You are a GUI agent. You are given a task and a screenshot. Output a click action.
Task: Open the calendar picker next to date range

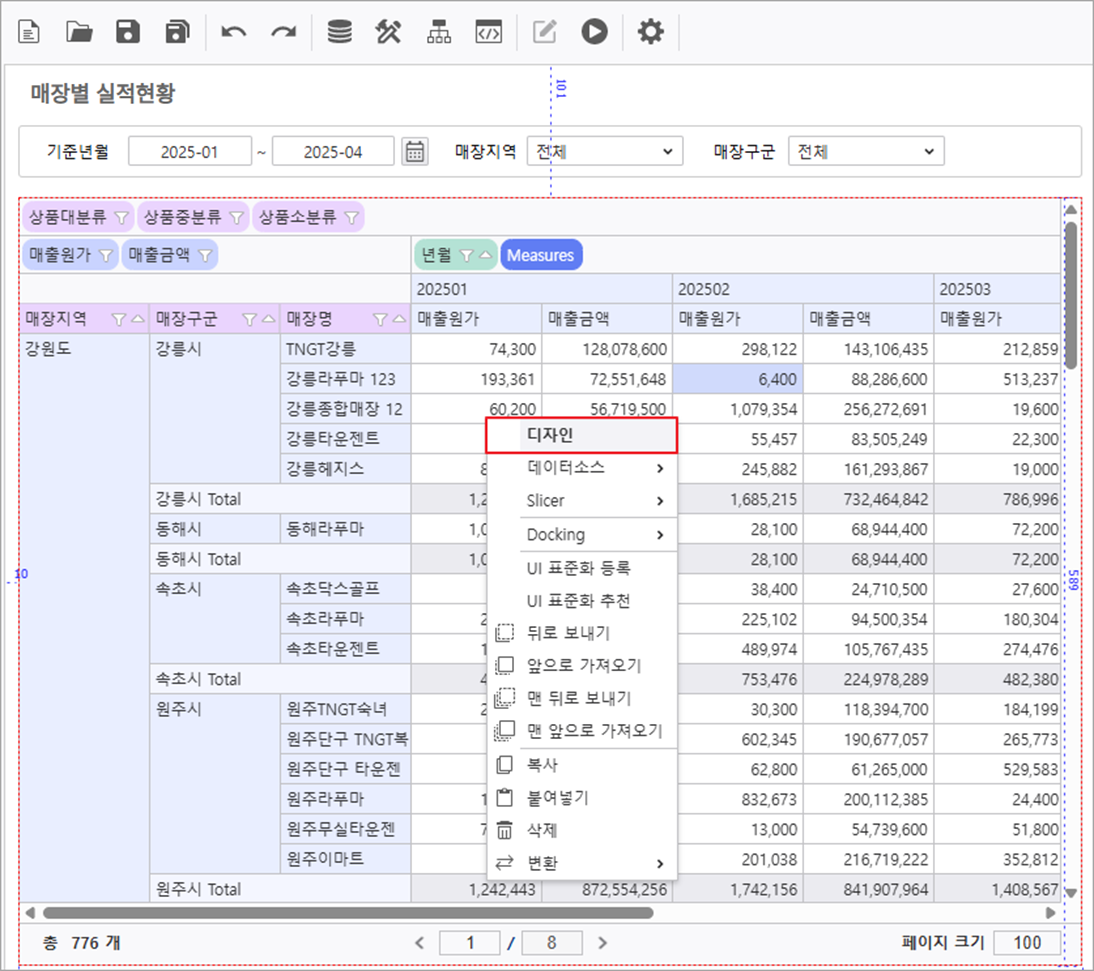tap(414, 152)
